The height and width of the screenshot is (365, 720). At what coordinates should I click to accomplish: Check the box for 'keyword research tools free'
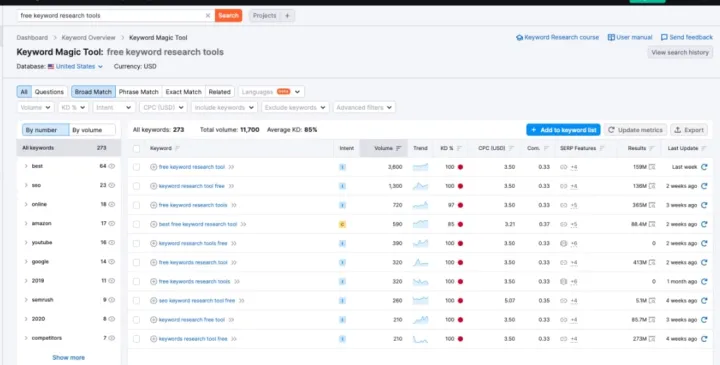136,243
